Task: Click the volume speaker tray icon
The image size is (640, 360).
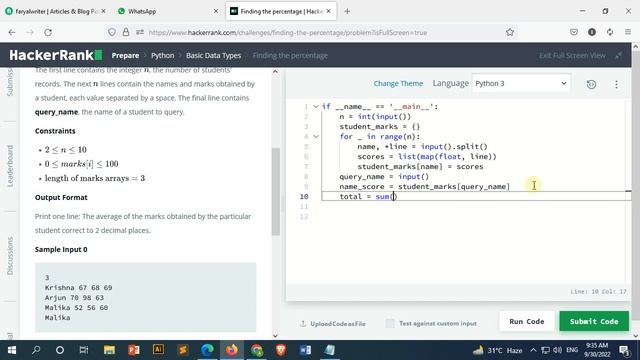Action: 557,350
